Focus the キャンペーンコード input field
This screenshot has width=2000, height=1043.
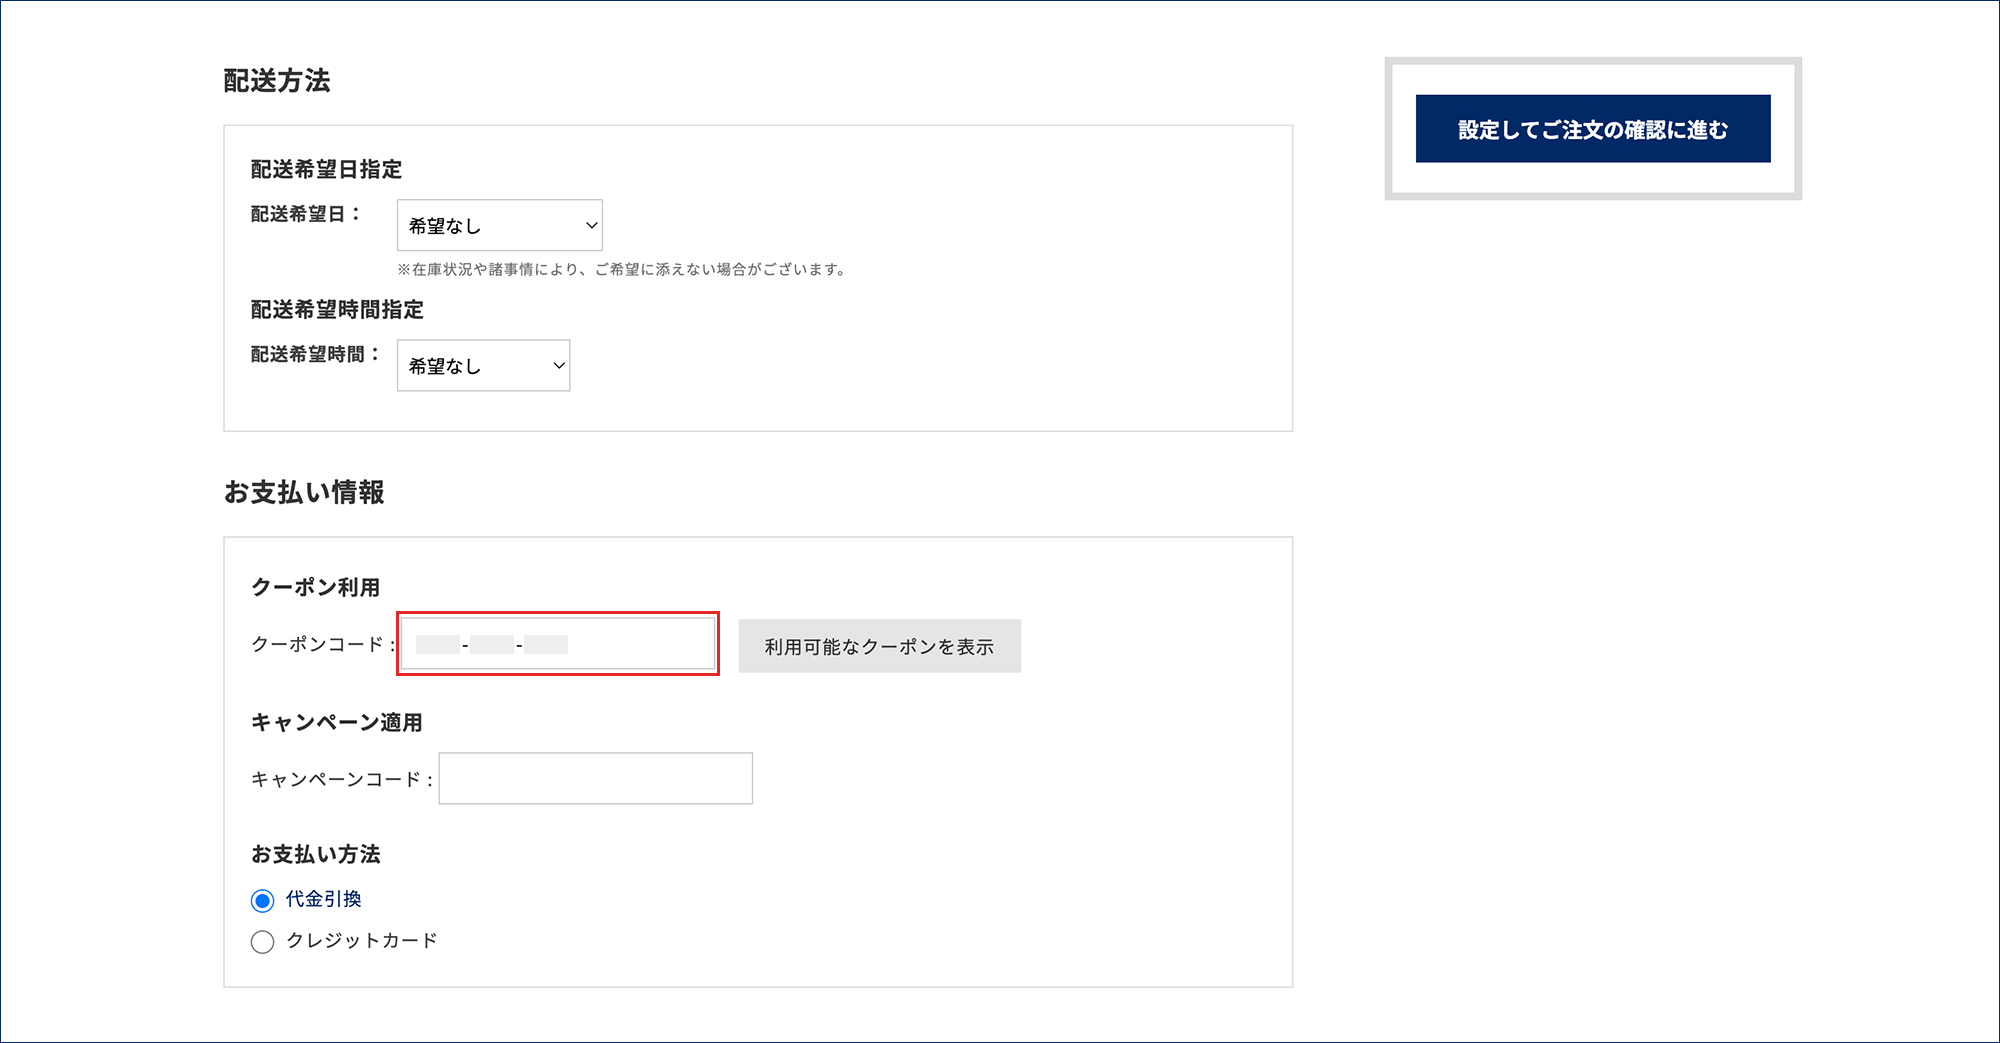(x=595, y=779)
